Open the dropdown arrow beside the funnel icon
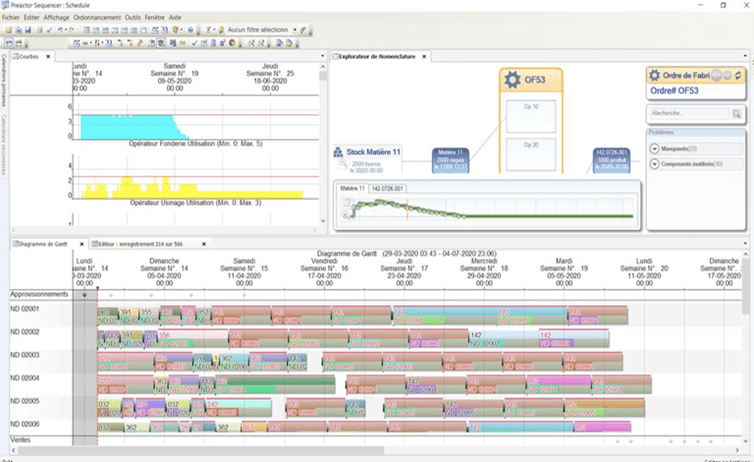 [214, 30]
